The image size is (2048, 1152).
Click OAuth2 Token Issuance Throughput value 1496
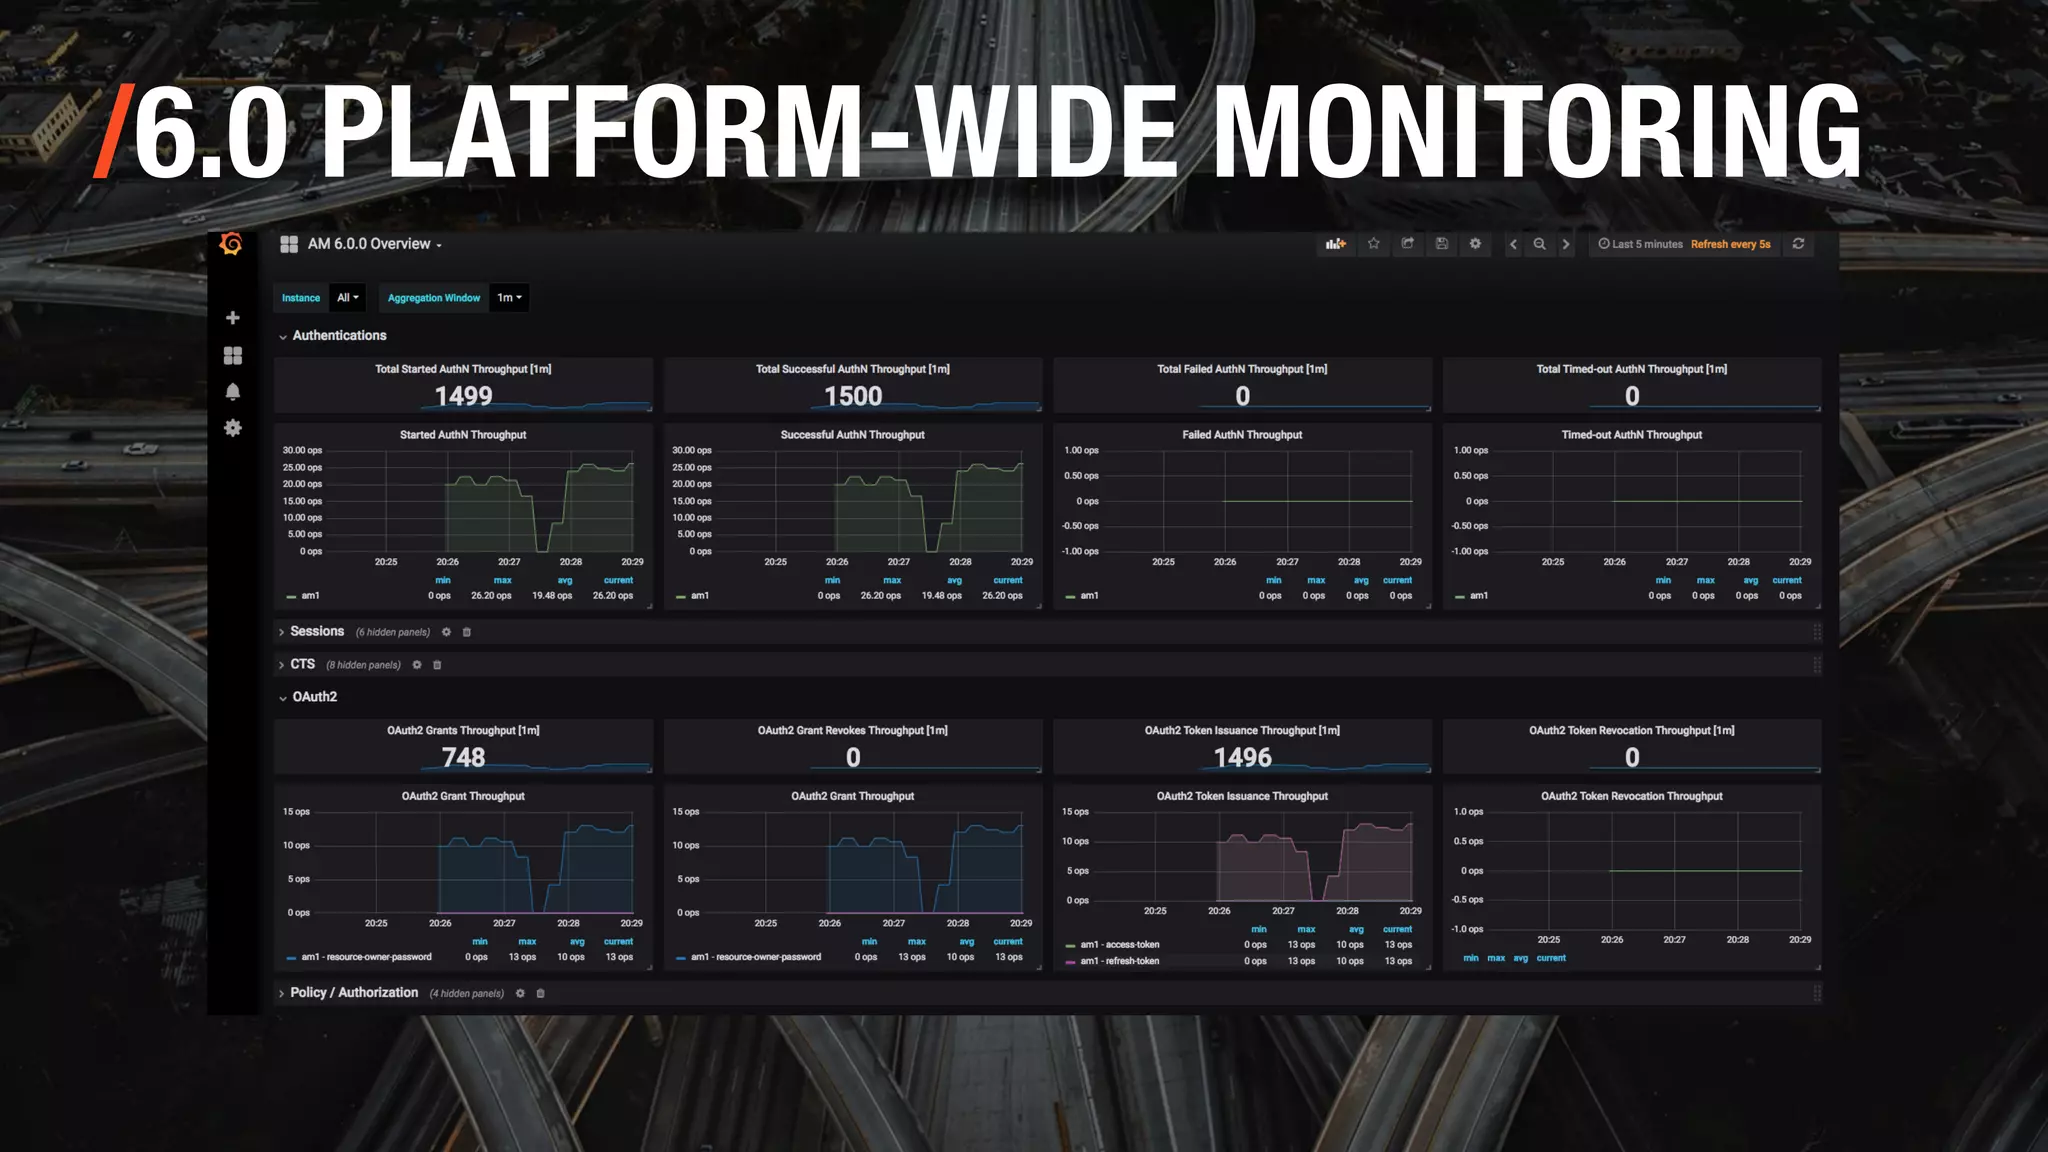(1242, 757)
